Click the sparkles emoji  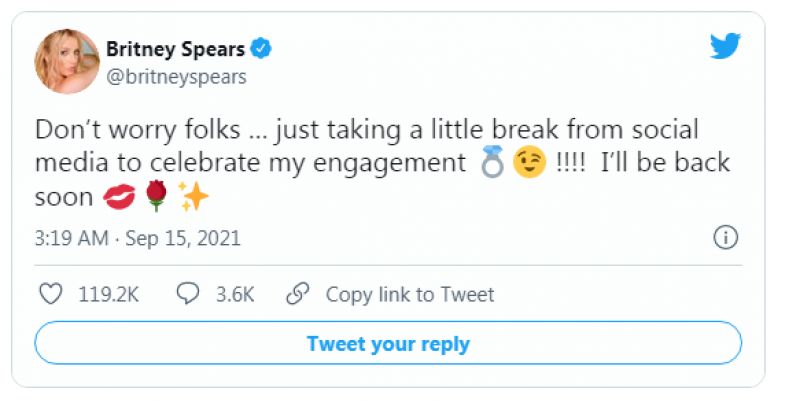(193, 198)
